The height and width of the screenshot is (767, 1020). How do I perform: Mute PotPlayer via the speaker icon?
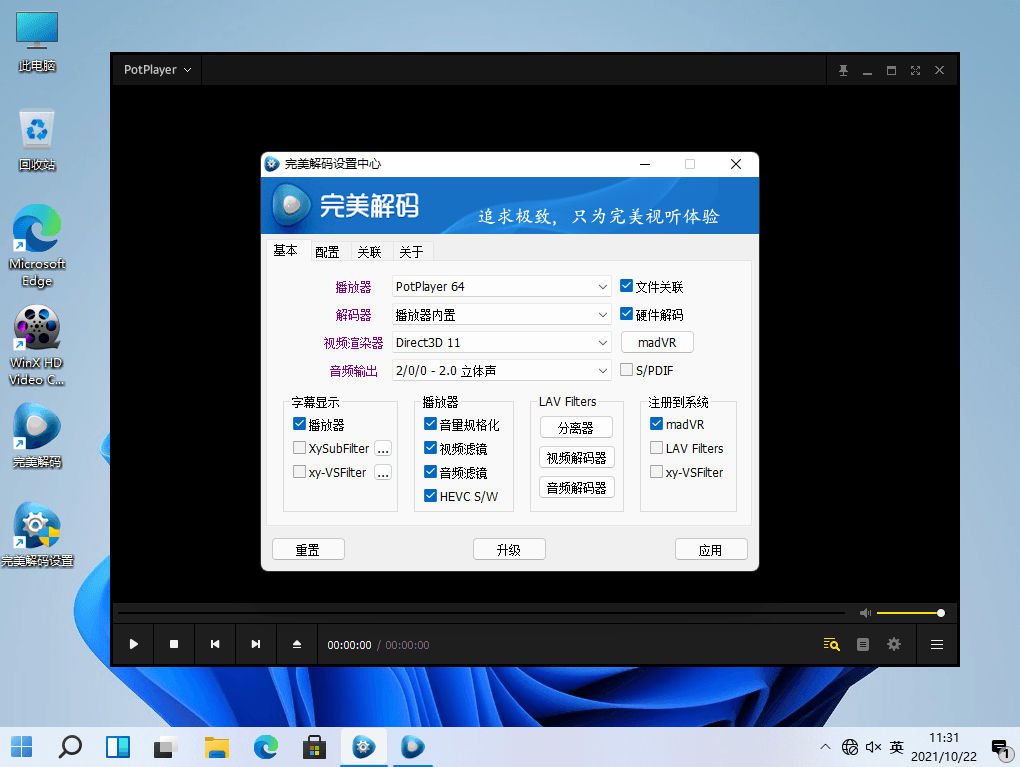865,613
